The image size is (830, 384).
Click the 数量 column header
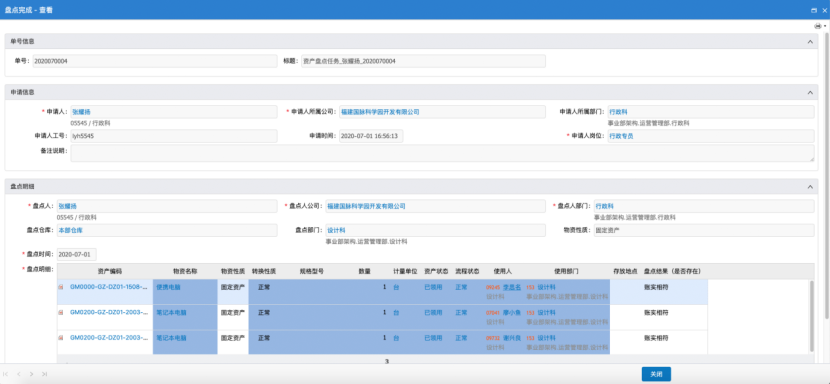(x=365, y=271)
